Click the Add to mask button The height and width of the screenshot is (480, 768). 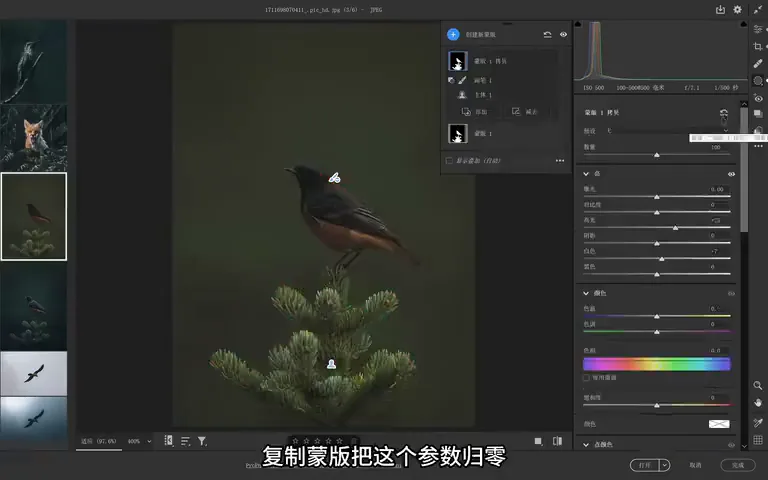474,112
